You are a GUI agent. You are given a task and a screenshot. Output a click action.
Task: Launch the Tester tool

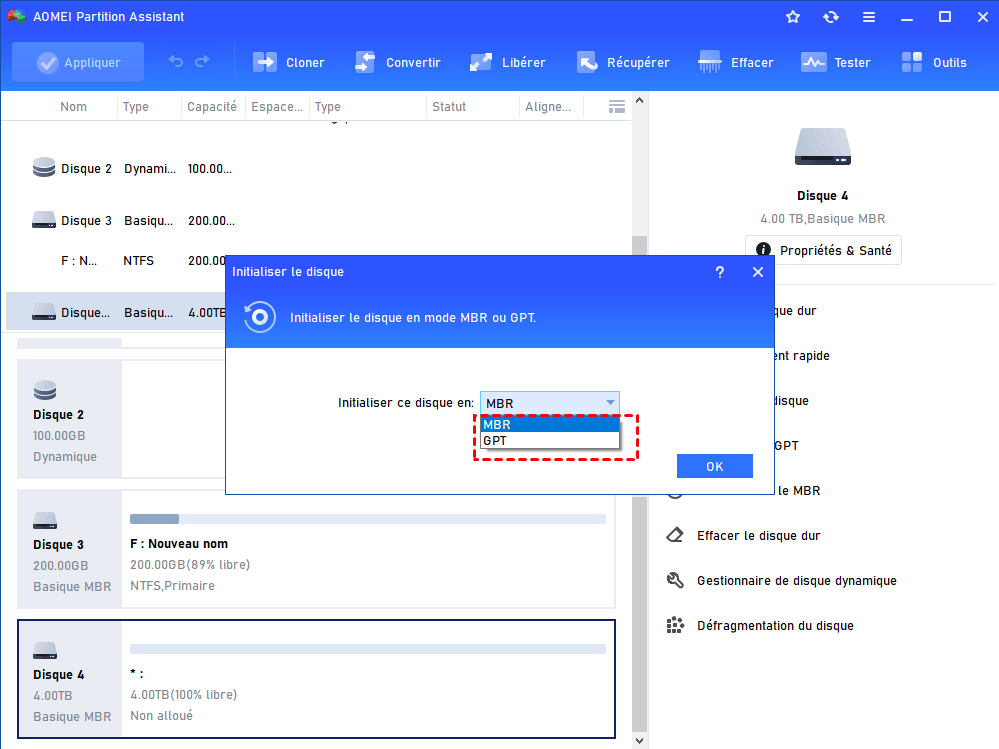tap(814, 62)
